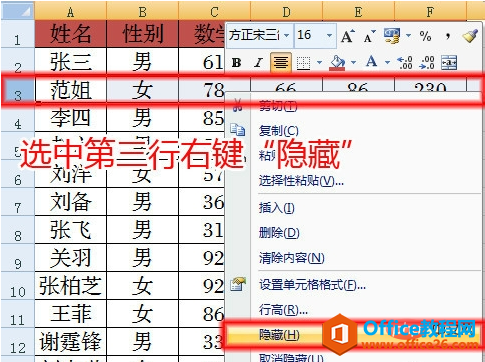This screenshot has width=485, height=362.
Task: Select row 7 header
Action: tap(17, 201)
